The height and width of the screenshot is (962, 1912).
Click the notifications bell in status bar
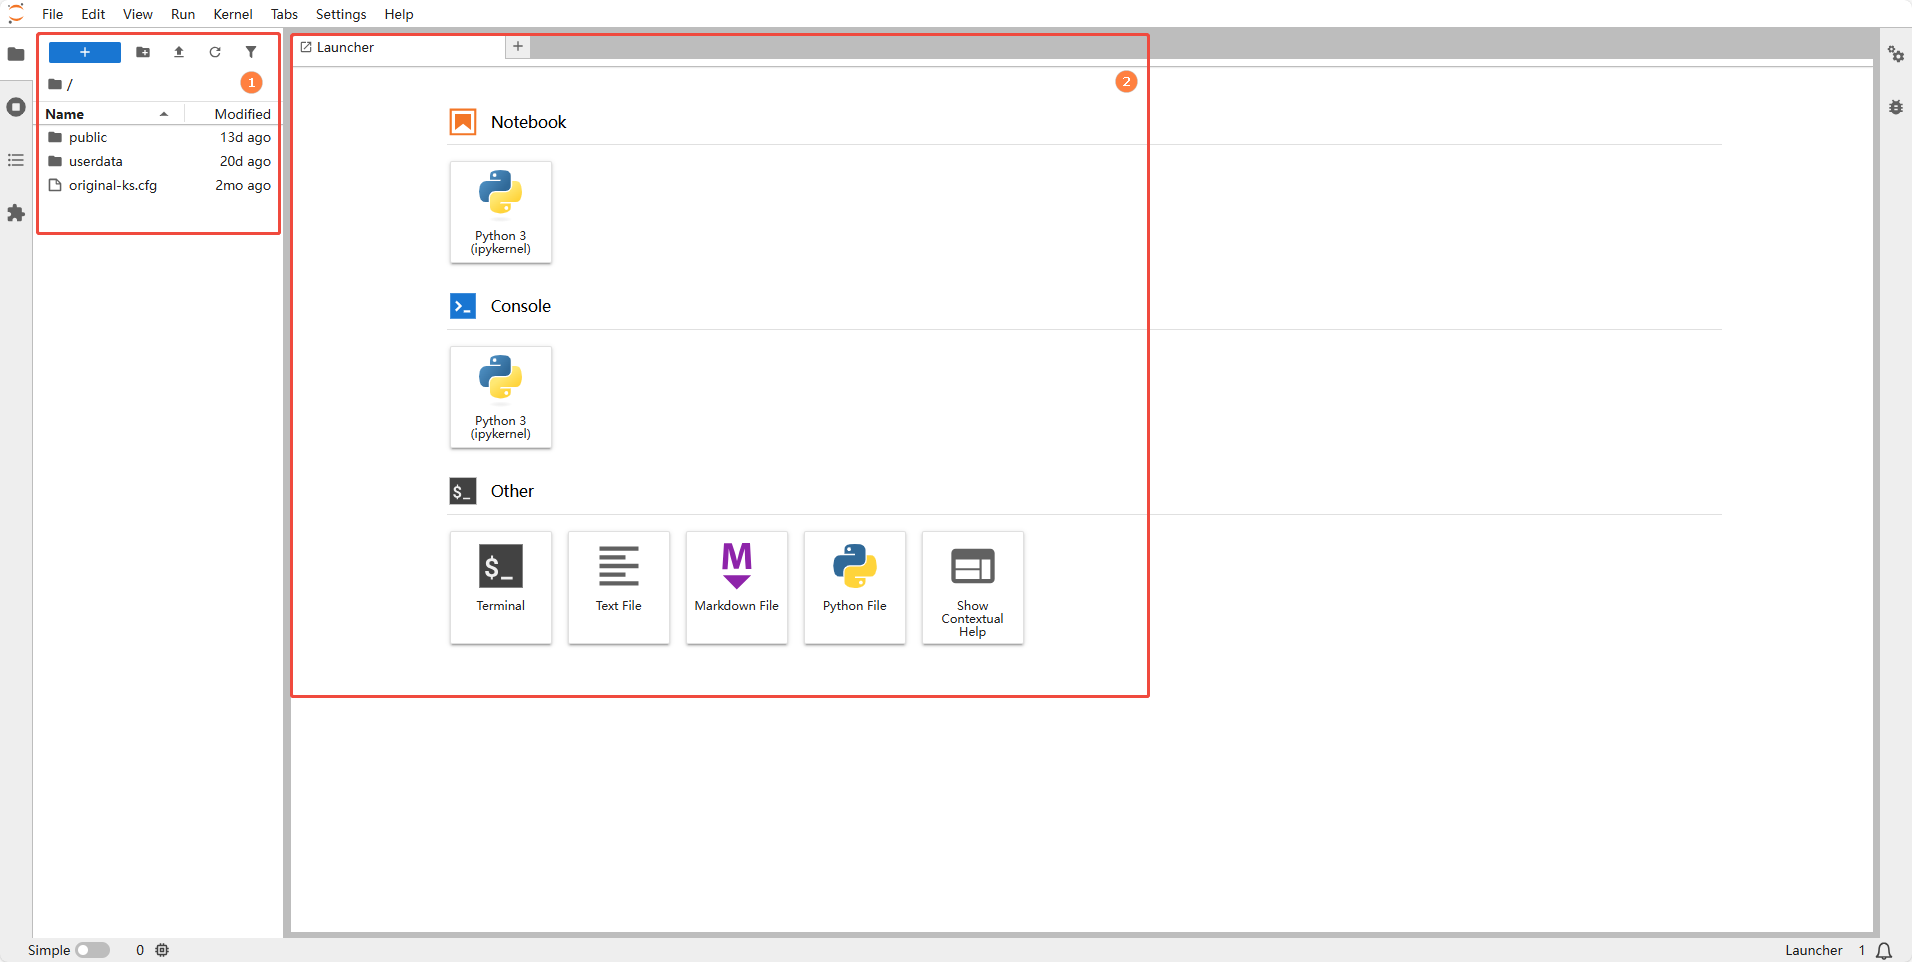tap(1884, 950)
